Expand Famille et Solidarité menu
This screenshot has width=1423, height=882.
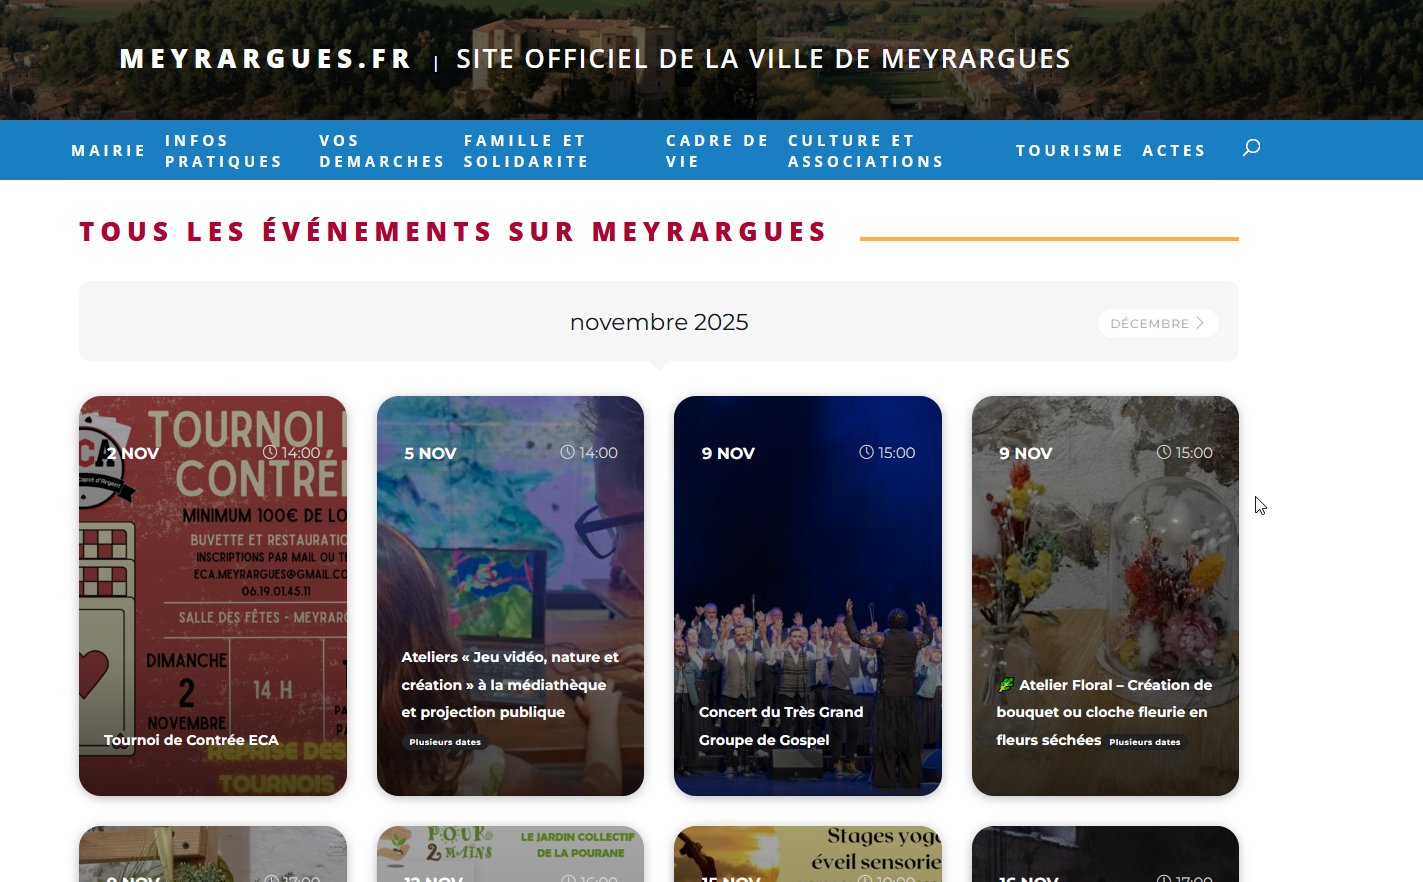[x=526, y=151]
